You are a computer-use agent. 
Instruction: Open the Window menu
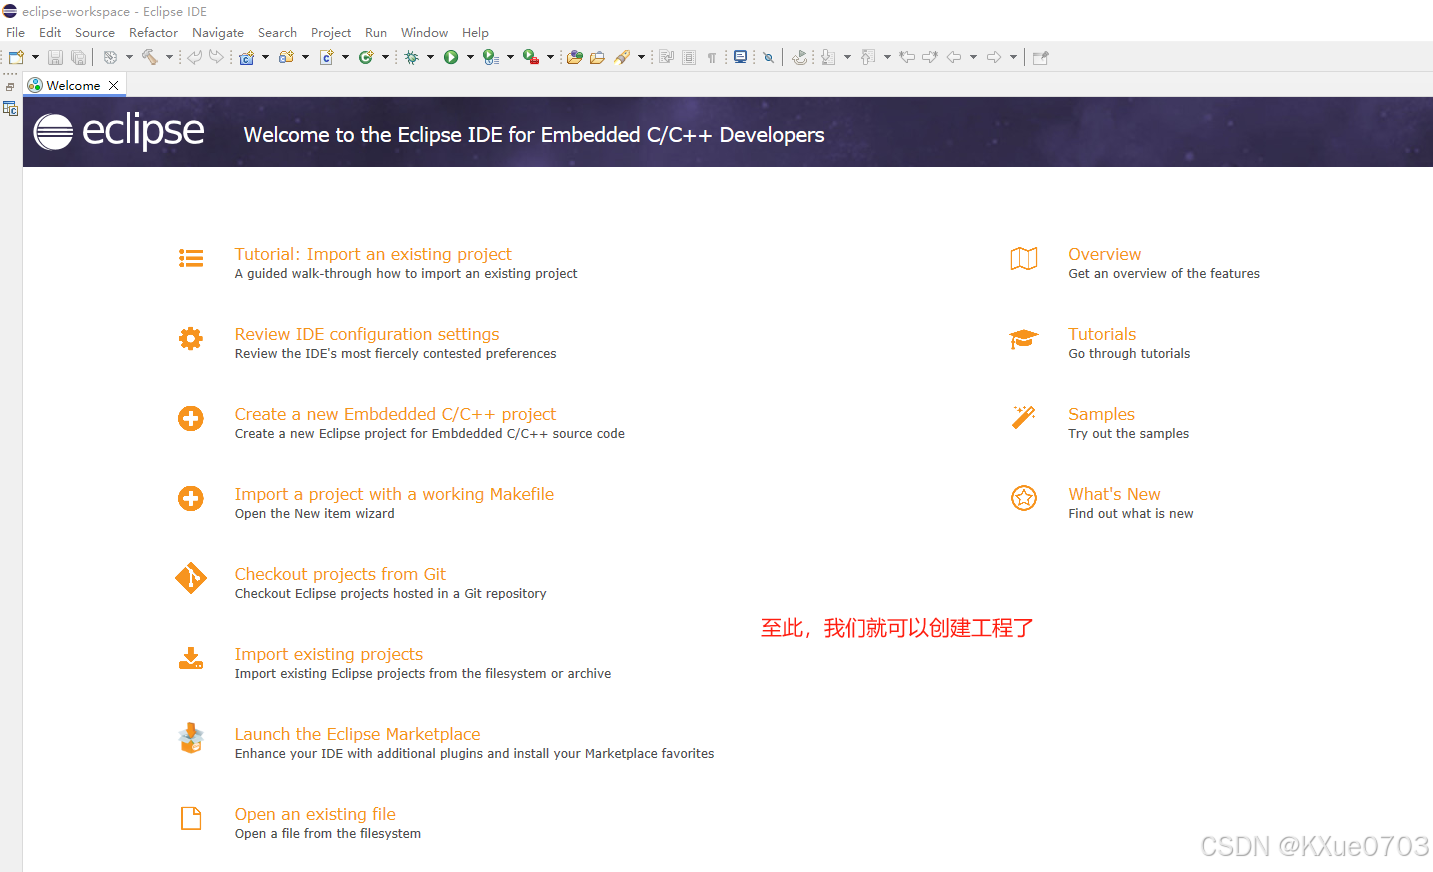point(425,33)
